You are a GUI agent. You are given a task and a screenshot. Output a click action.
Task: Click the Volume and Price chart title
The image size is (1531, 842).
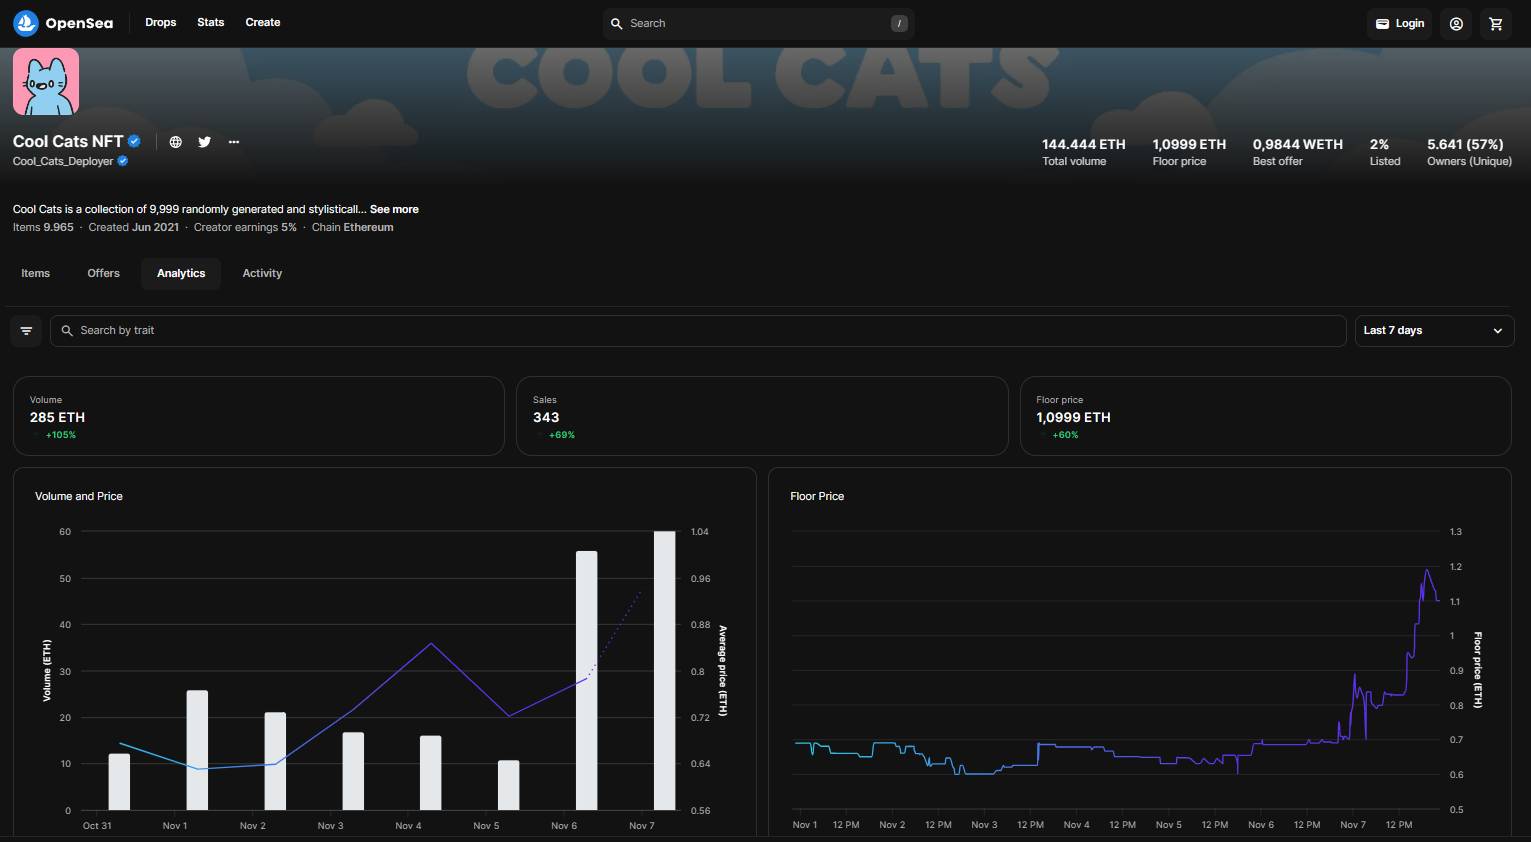[x=79, y=496]
